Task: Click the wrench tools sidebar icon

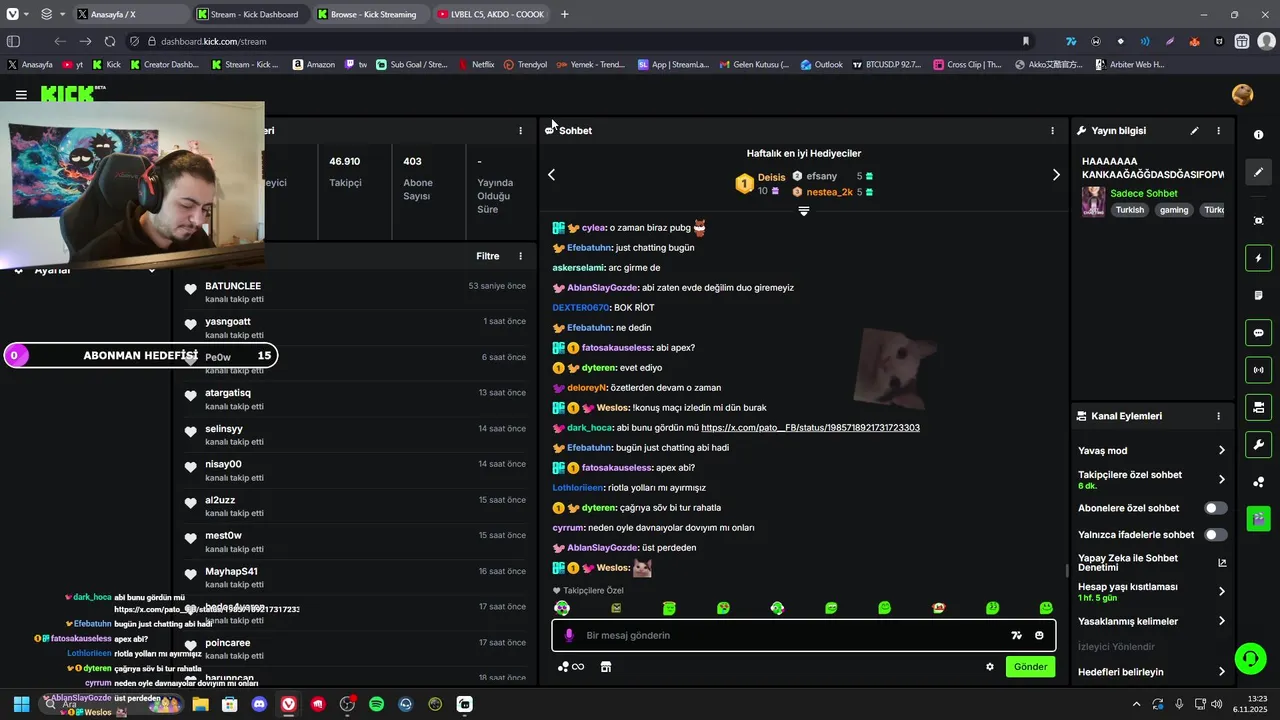Action: (x=1259, y=444)
